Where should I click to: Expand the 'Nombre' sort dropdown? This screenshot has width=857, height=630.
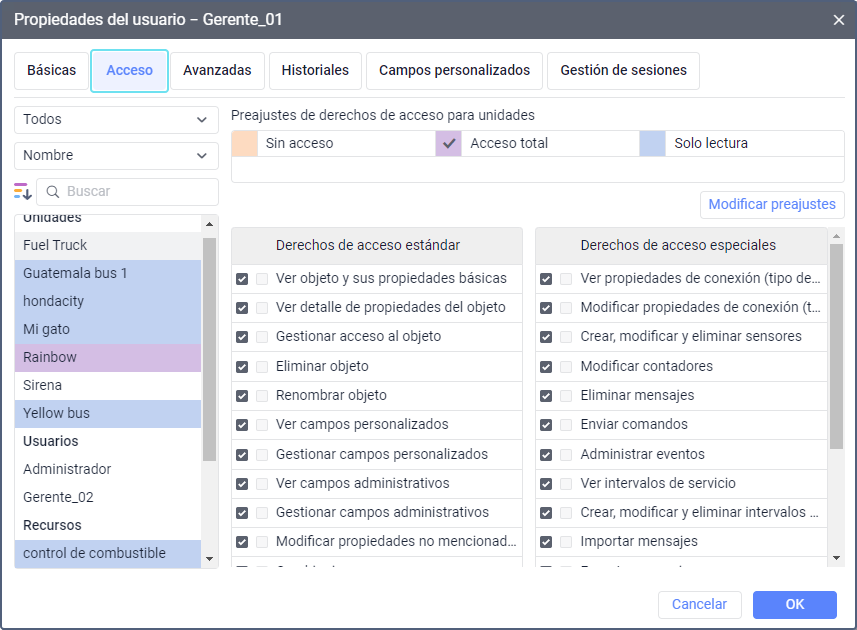pos(116,156)
